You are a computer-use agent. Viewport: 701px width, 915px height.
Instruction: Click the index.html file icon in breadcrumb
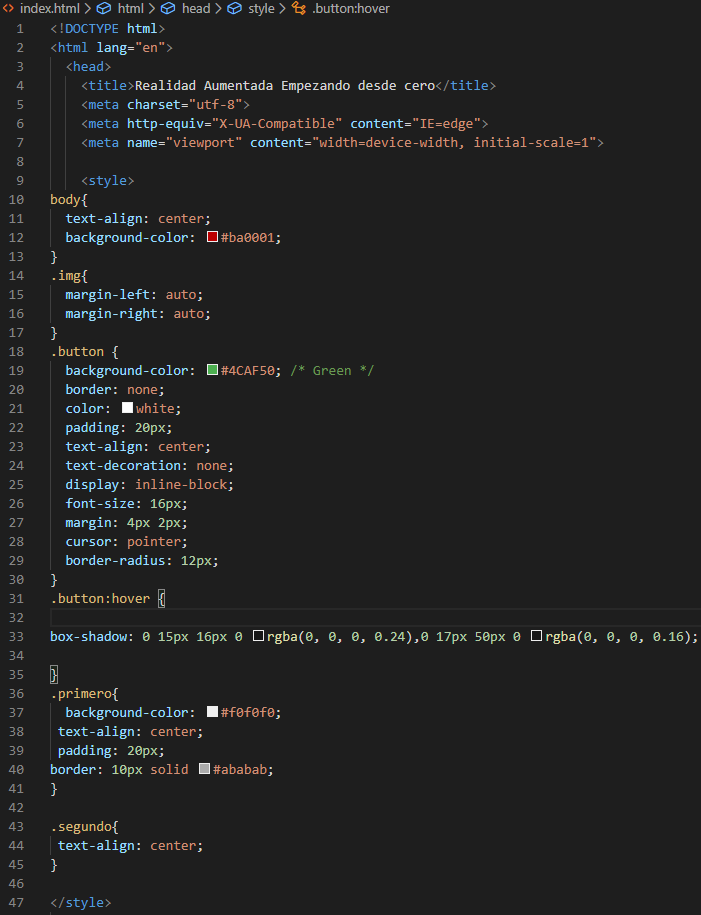click(x=9, y=8)
